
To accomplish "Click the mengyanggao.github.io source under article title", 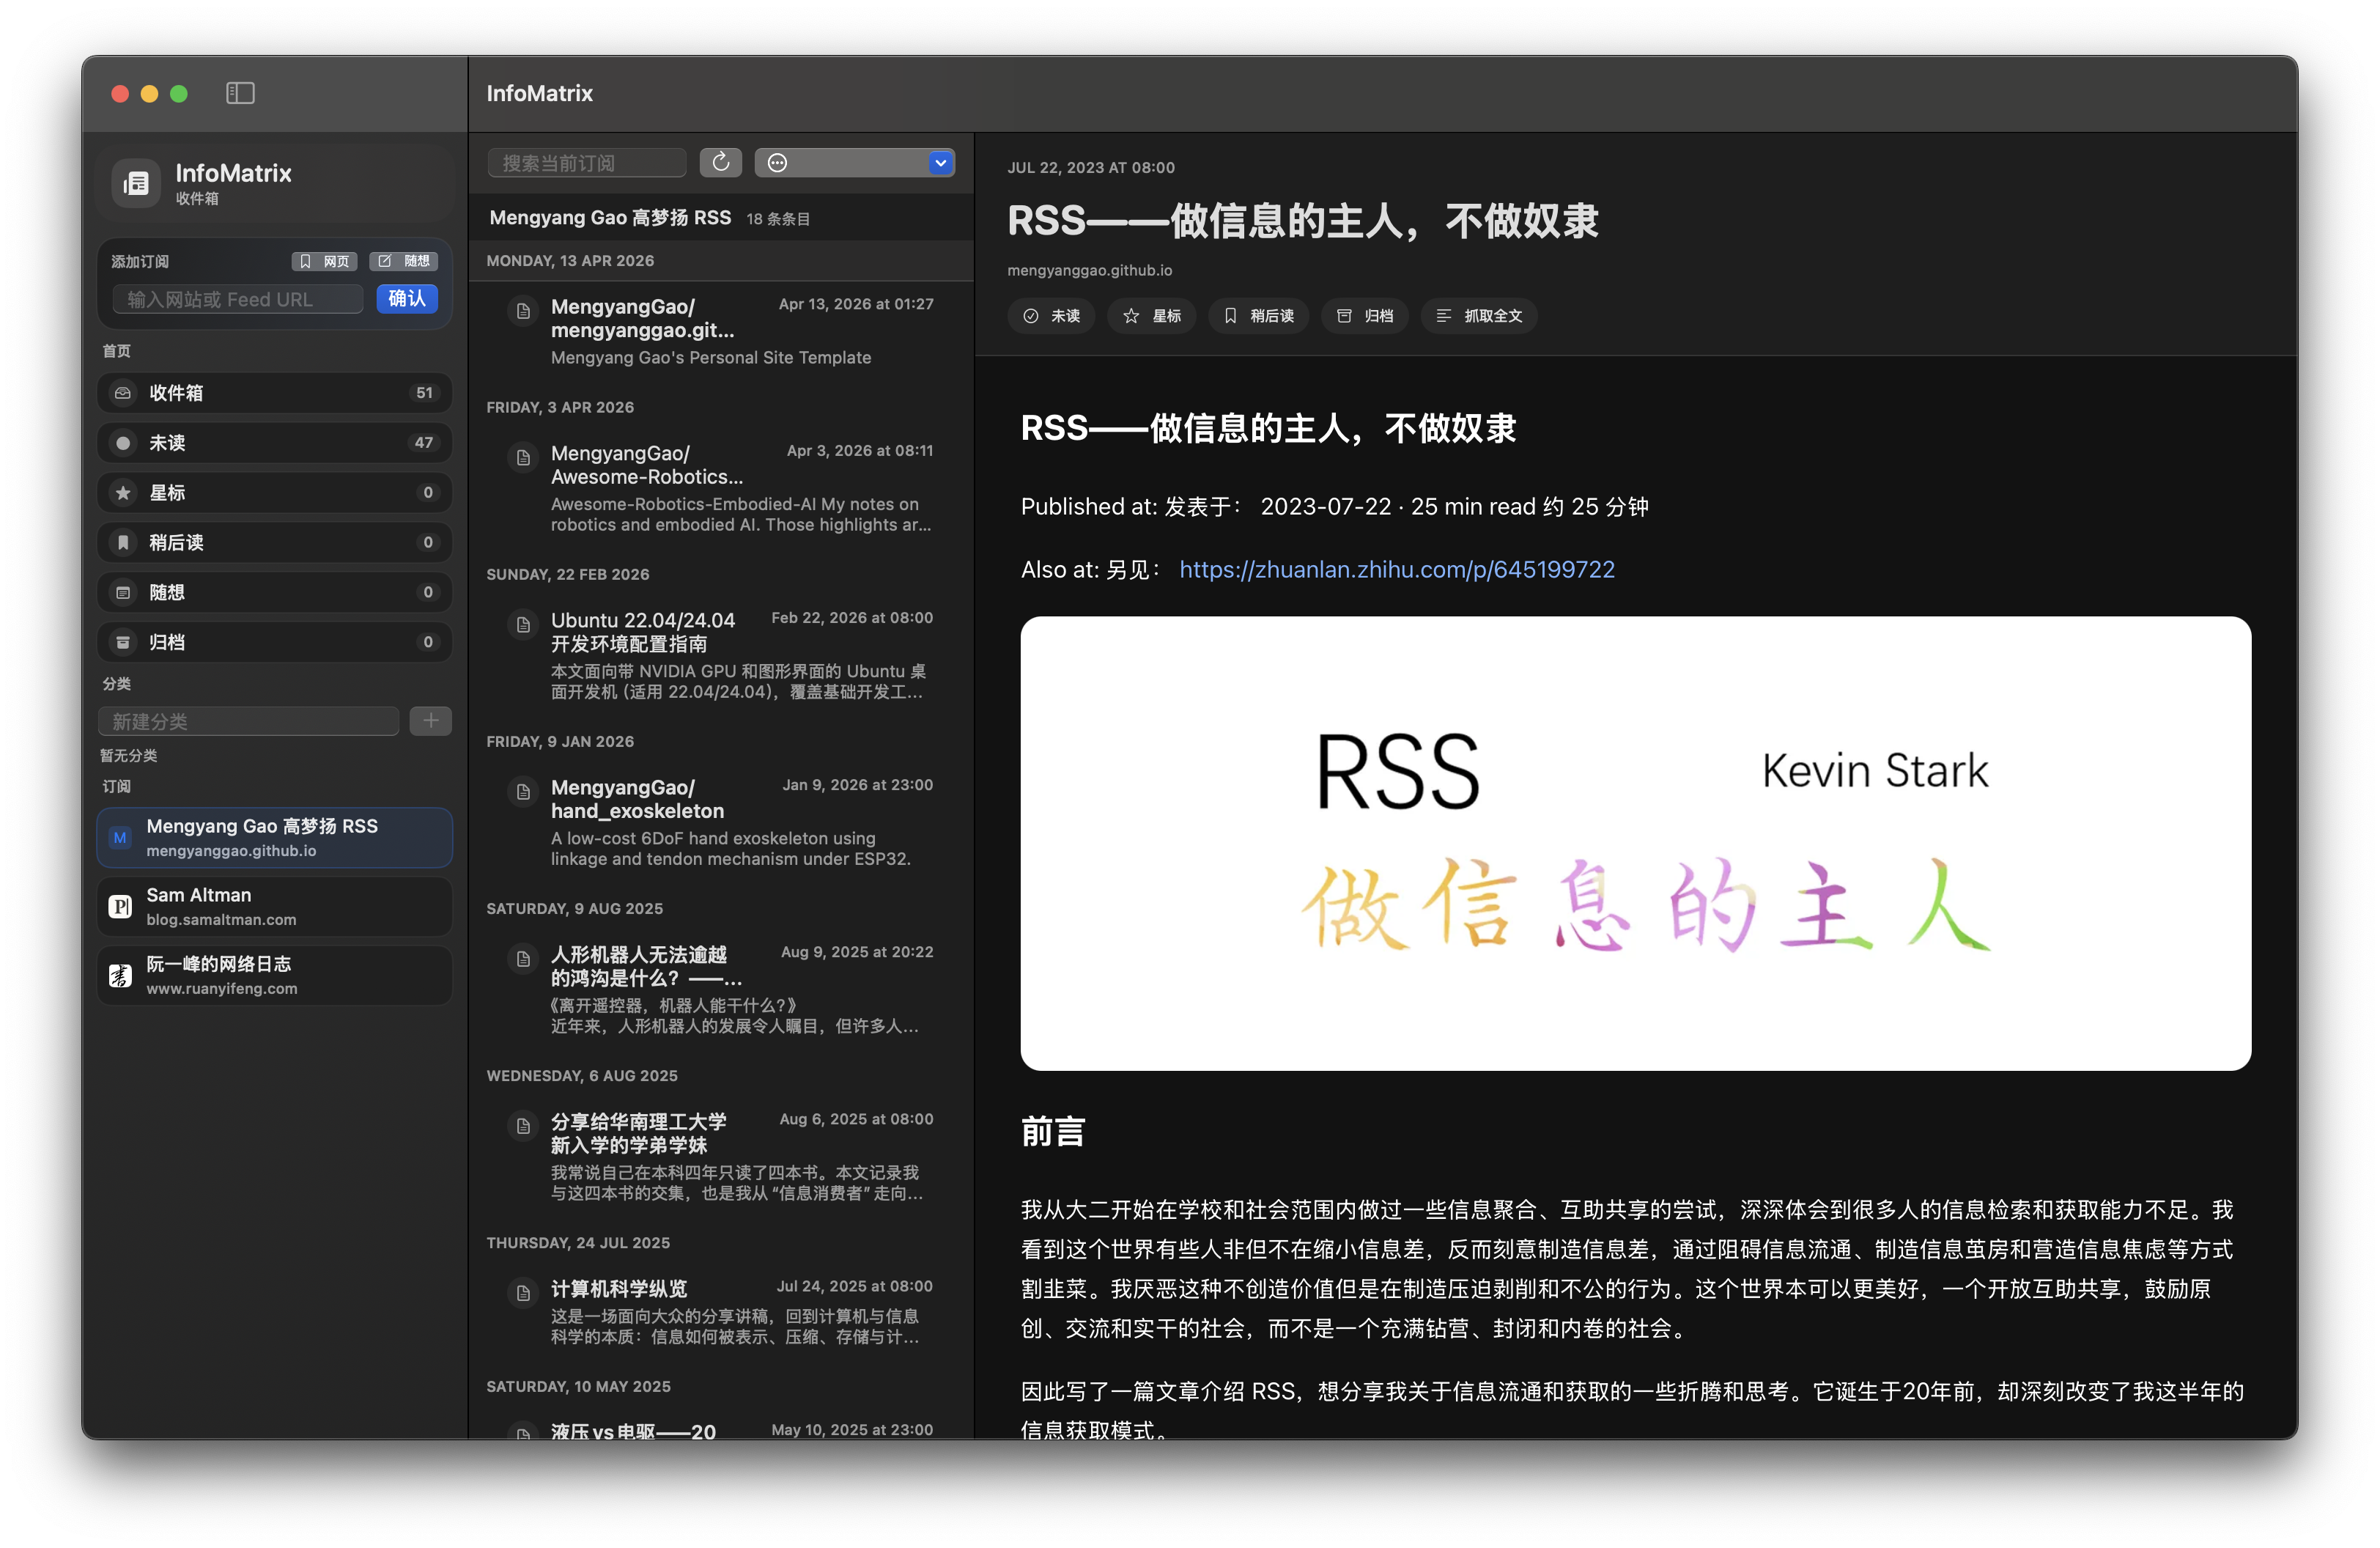I will (x=1090, y=270).
